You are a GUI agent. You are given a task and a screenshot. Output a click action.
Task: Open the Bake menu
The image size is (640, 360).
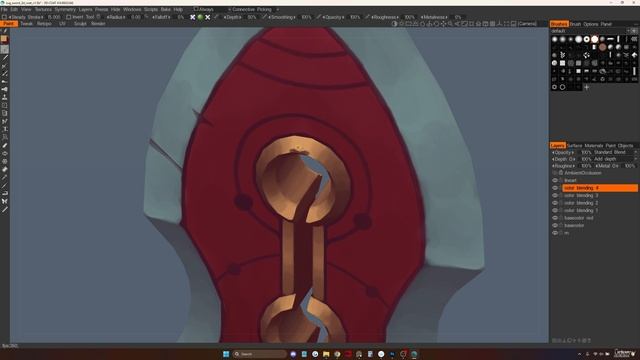(166, 9)
